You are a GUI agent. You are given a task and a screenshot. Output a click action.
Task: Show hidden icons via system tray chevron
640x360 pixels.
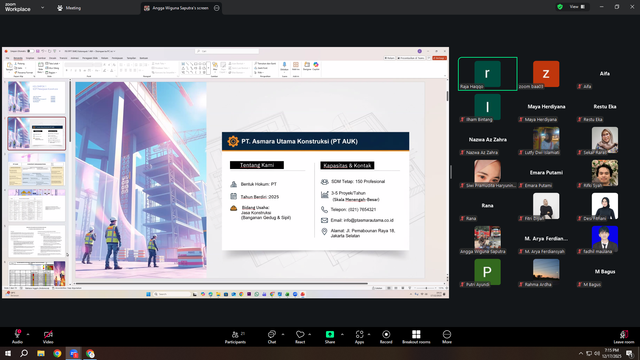pyautogui.click(x=580, y=353)
